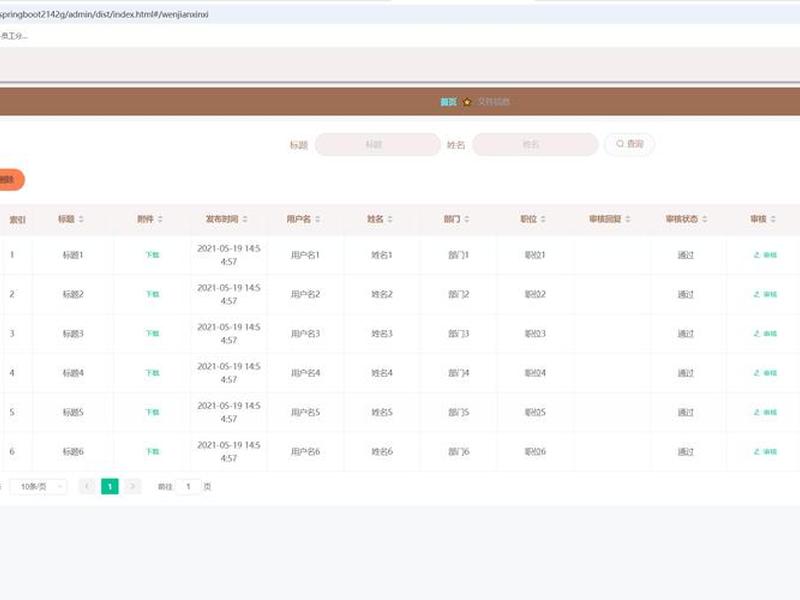Click the 文件信息 breadcrumb item
This screenshot has width=800, height=600.
[x=493, y=102]
